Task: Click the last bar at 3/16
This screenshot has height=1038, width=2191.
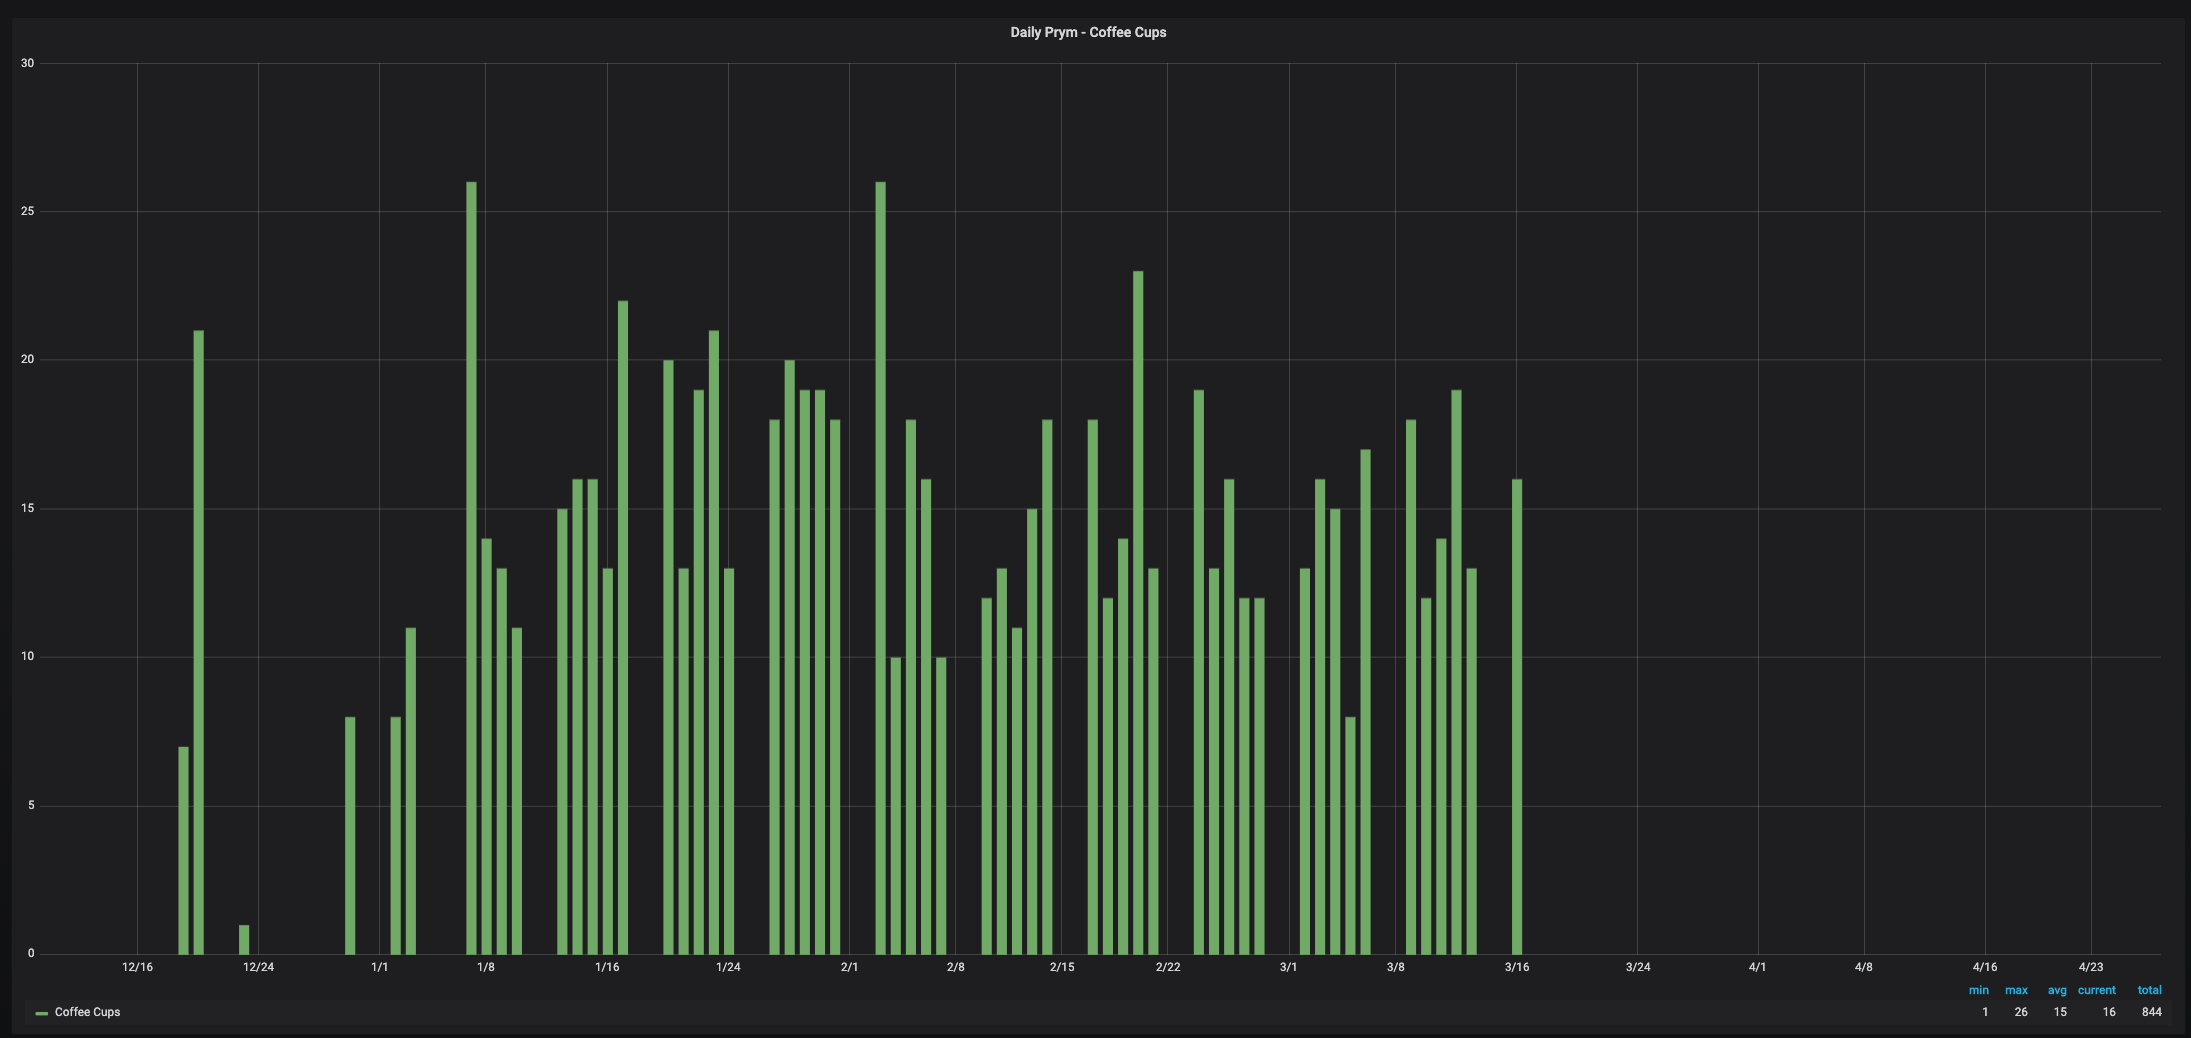Action: tap(1517, 717)
